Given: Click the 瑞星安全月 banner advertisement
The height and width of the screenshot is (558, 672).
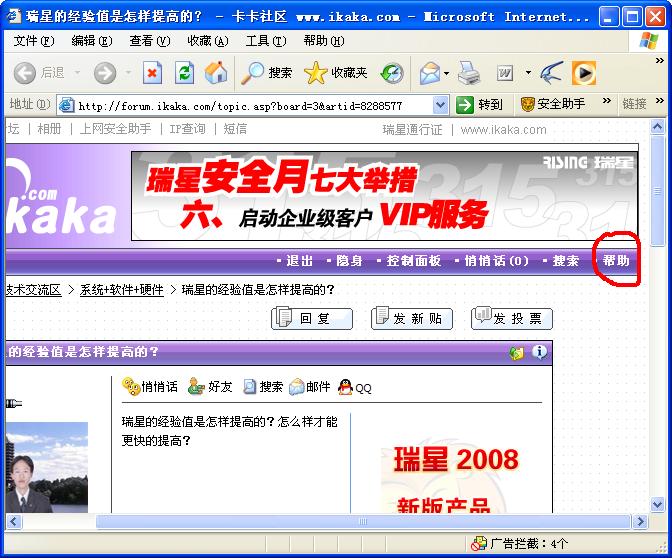Looking at the screenshot, I should click(384, 196).
